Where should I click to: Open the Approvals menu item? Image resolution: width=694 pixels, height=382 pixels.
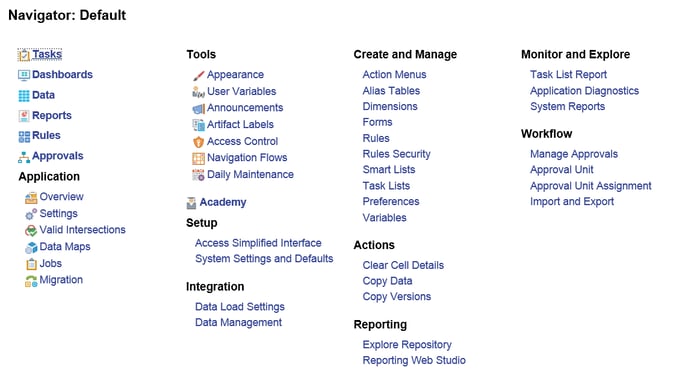coord(58,156)
